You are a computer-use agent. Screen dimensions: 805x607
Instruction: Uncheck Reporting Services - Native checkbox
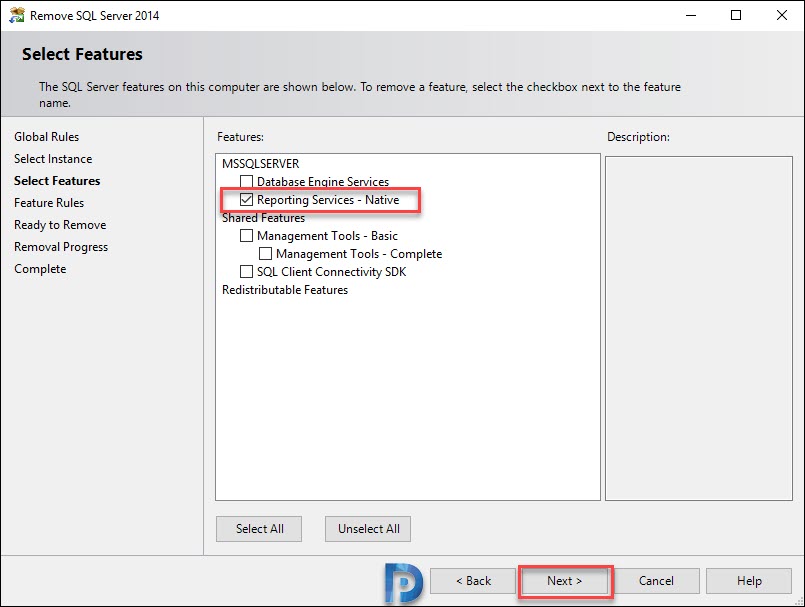point(246,199)
